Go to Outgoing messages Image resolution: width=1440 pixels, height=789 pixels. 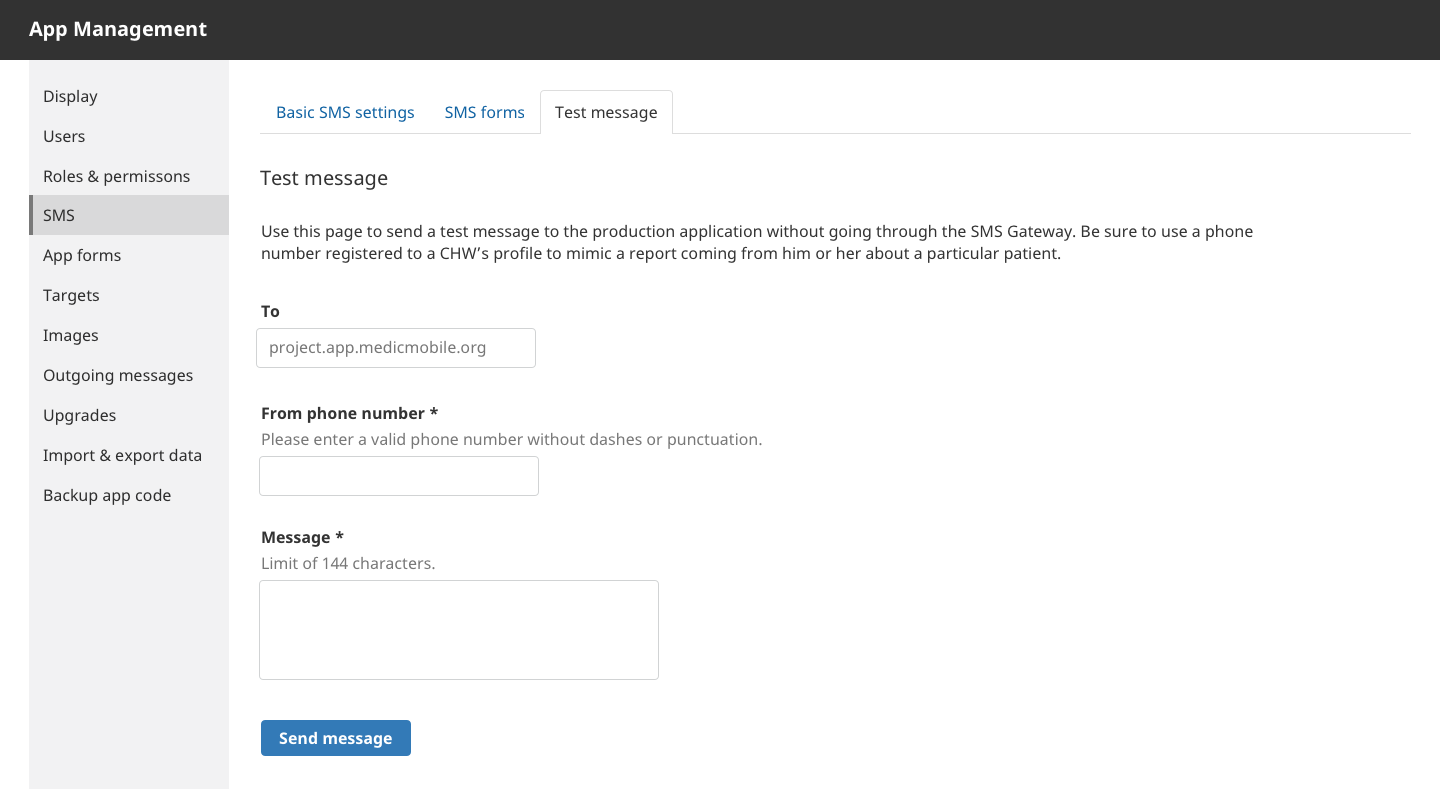[x=129, y=375]
